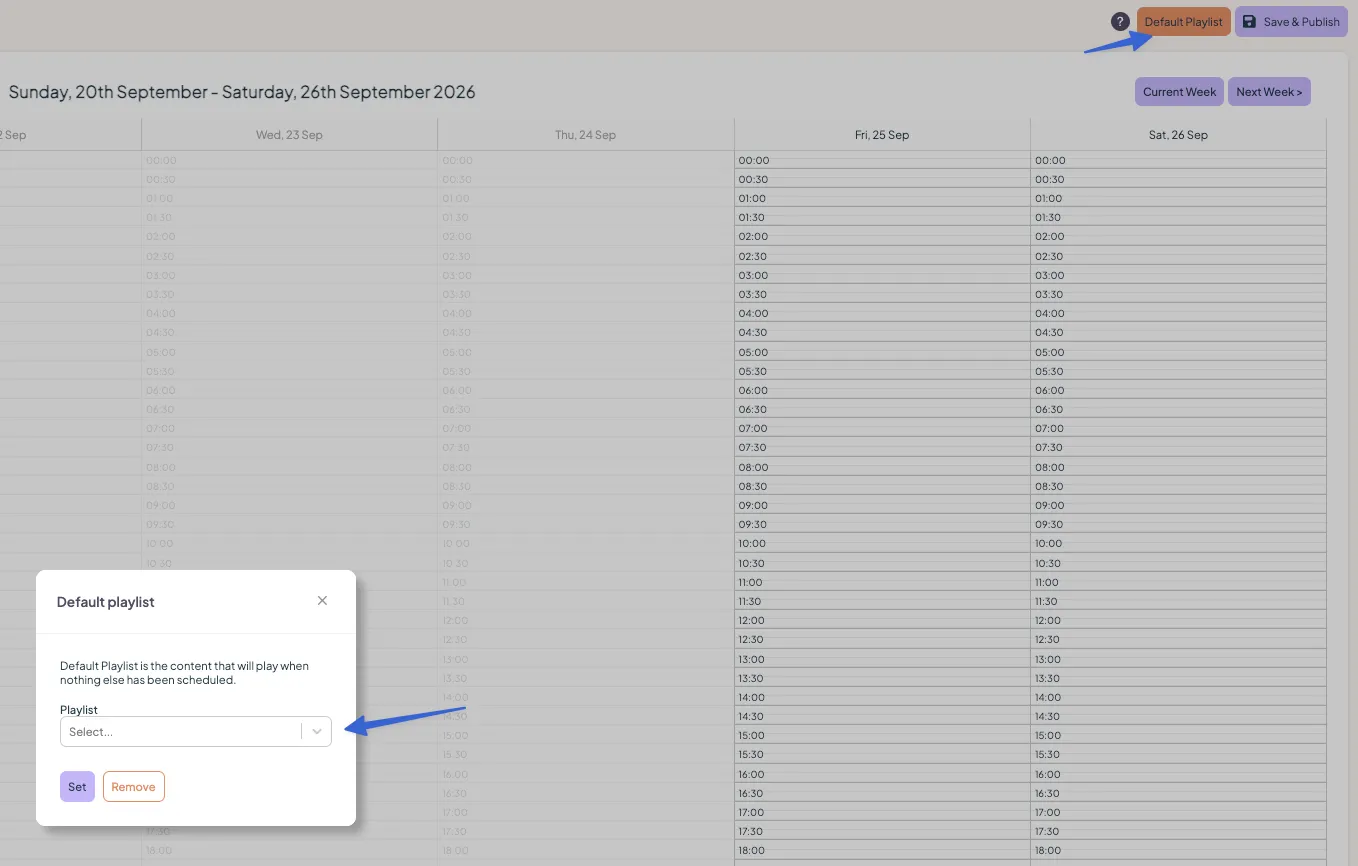Viewport: 1358px width, 866px height.
Task: Select the 08:30 slot on Saturday
Action: point(1178,487)
